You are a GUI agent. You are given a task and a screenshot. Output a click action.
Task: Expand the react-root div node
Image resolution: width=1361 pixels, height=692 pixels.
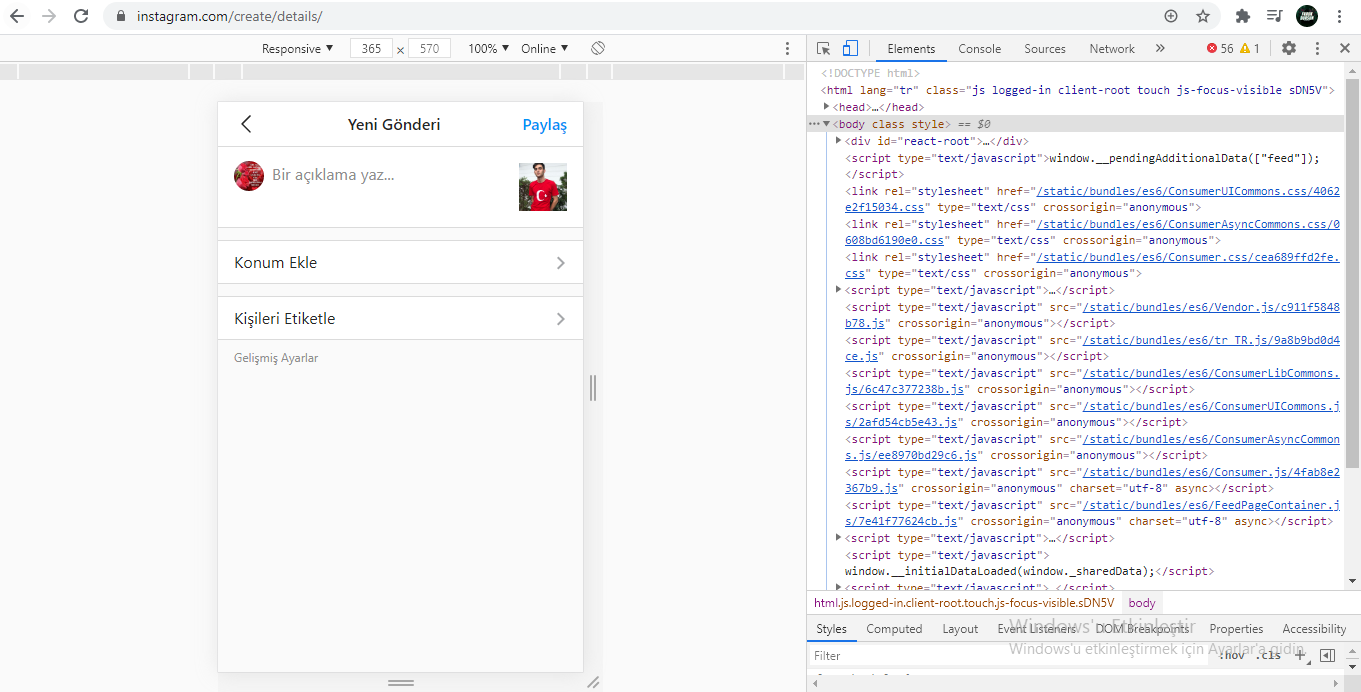point(838,141)
